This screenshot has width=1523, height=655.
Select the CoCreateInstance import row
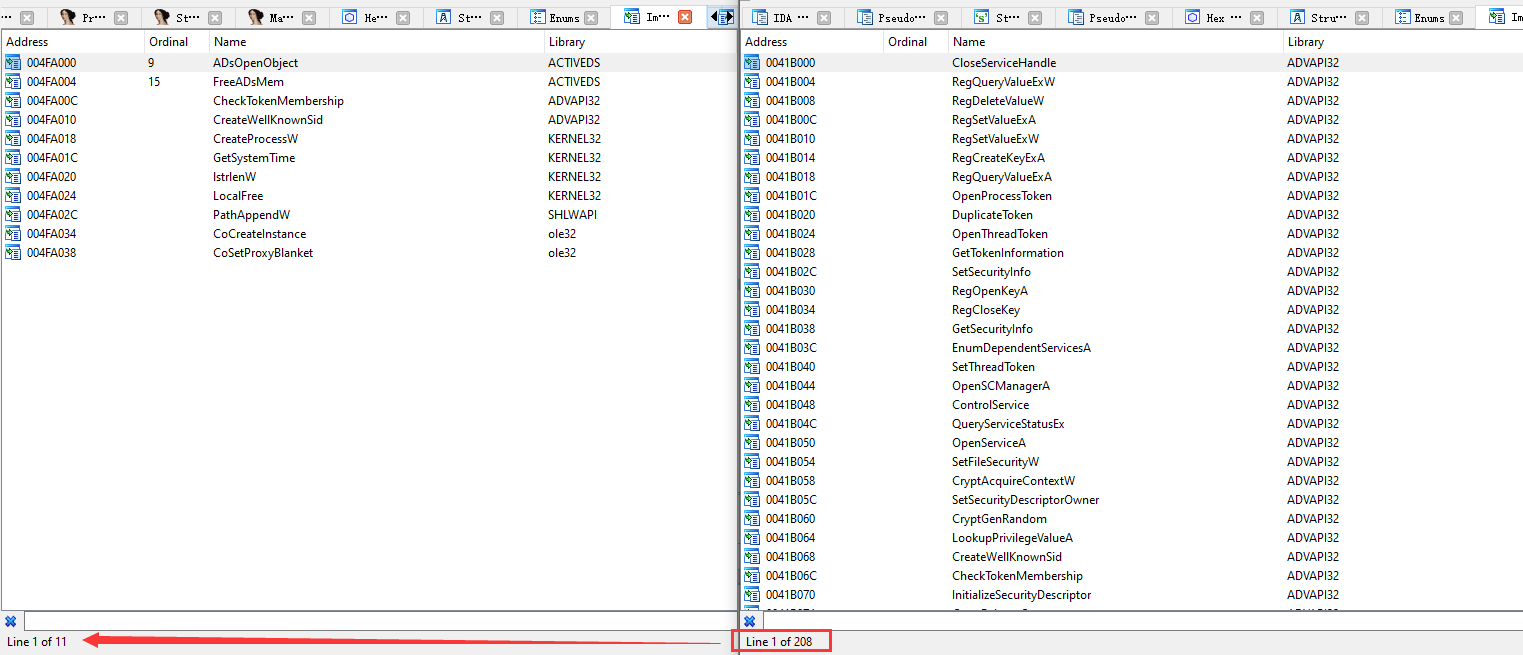click(x=259, y=234)
